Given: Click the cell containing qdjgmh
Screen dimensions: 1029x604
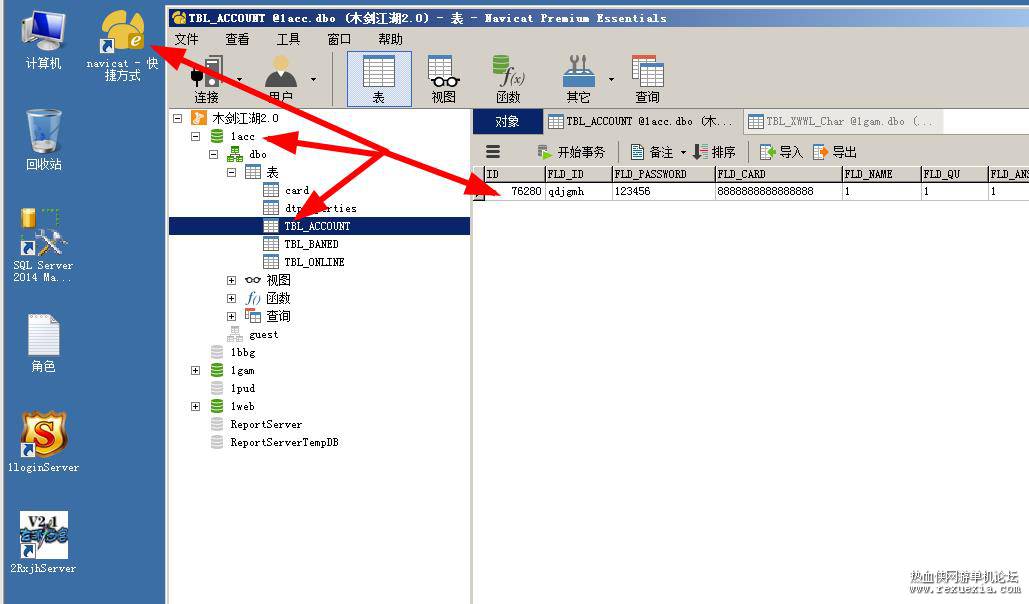Looking at the screenshot, I should pos(578,191).
